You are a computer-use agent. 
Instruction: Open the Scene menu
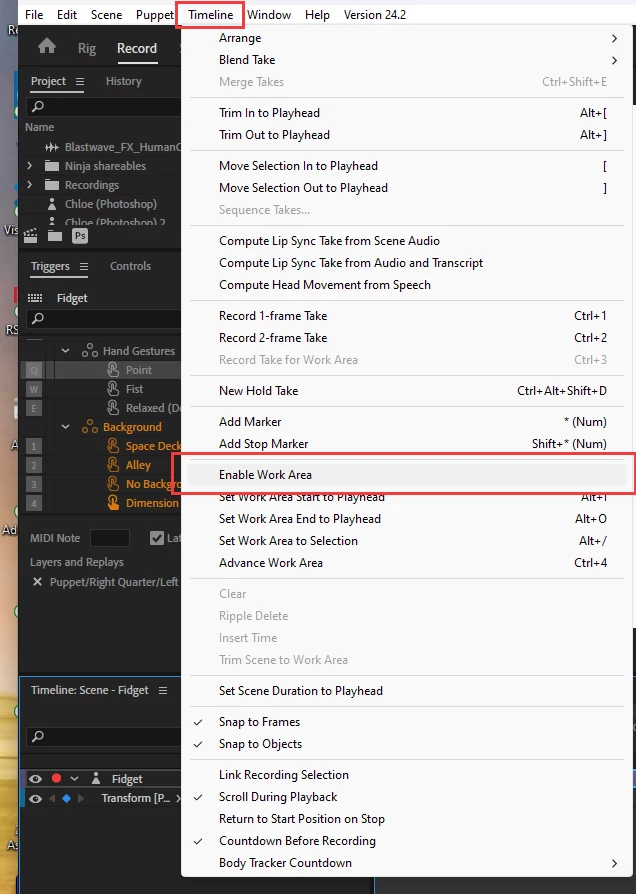click(107, 15)
